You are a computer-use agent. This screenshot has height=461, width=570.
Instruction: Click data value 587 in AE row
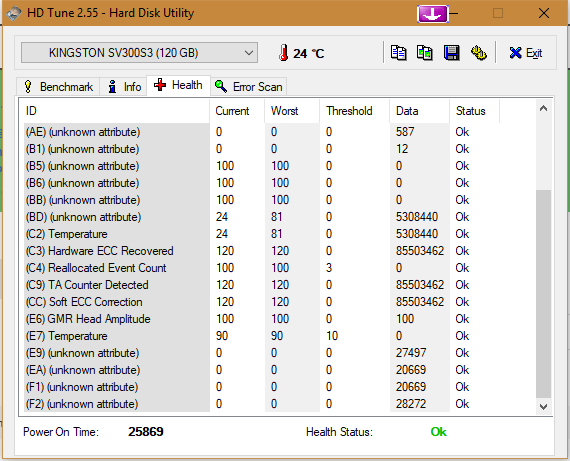coord(405,132)
